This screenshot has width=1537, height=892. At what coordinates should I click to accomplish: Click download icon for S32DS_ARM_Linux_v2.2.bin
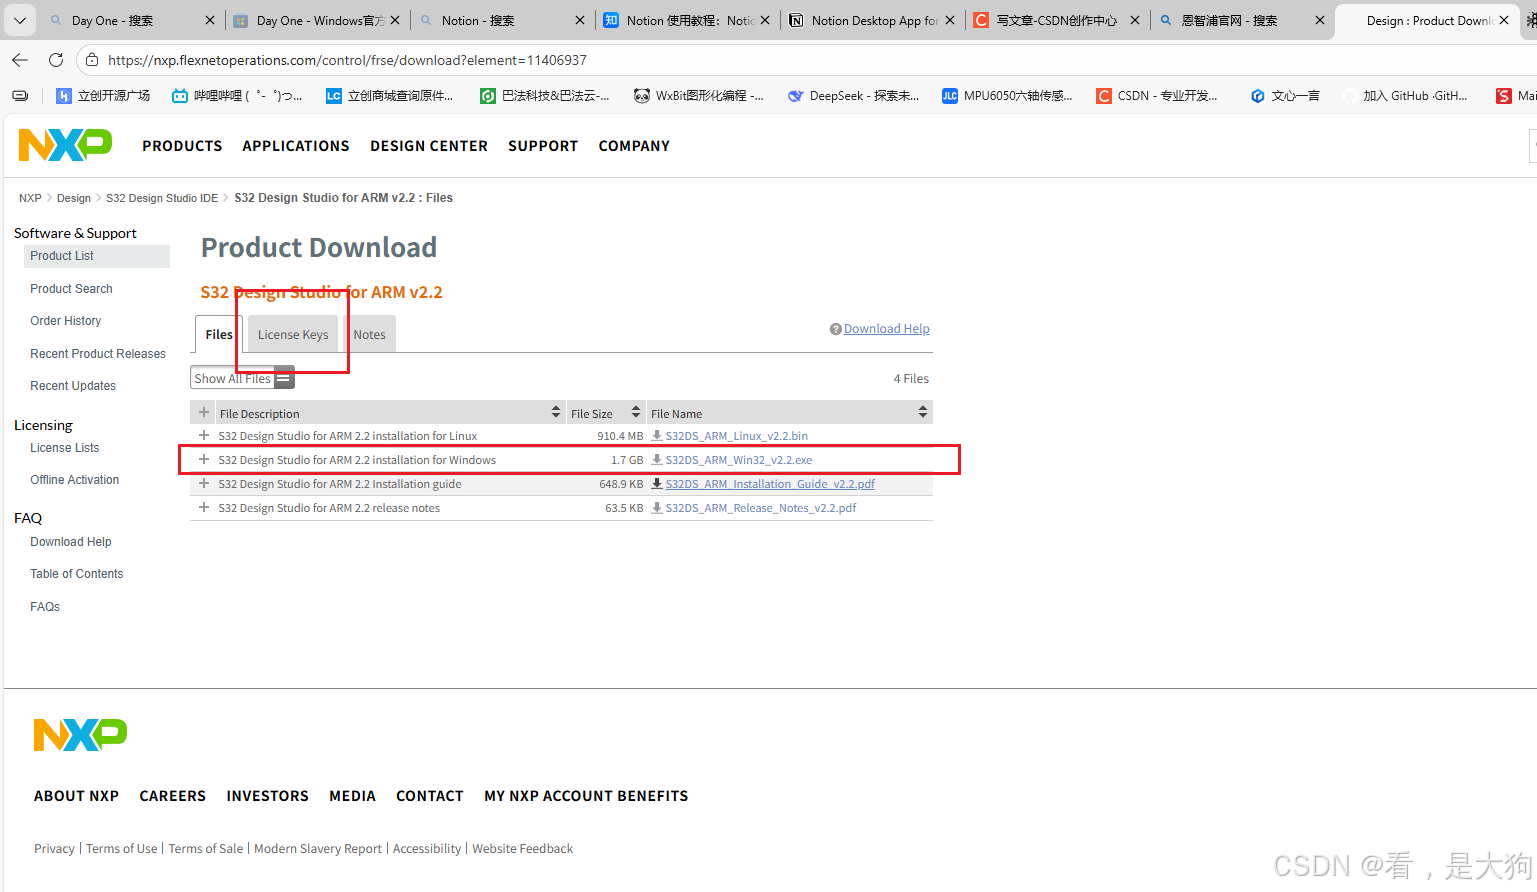(657, 436)
